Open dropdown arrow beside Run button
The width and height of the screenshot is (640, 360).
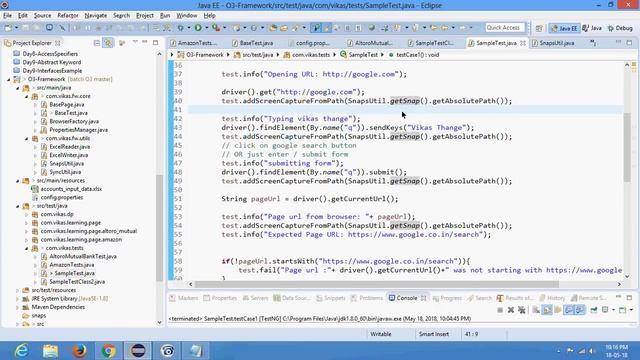coord(207,28)
